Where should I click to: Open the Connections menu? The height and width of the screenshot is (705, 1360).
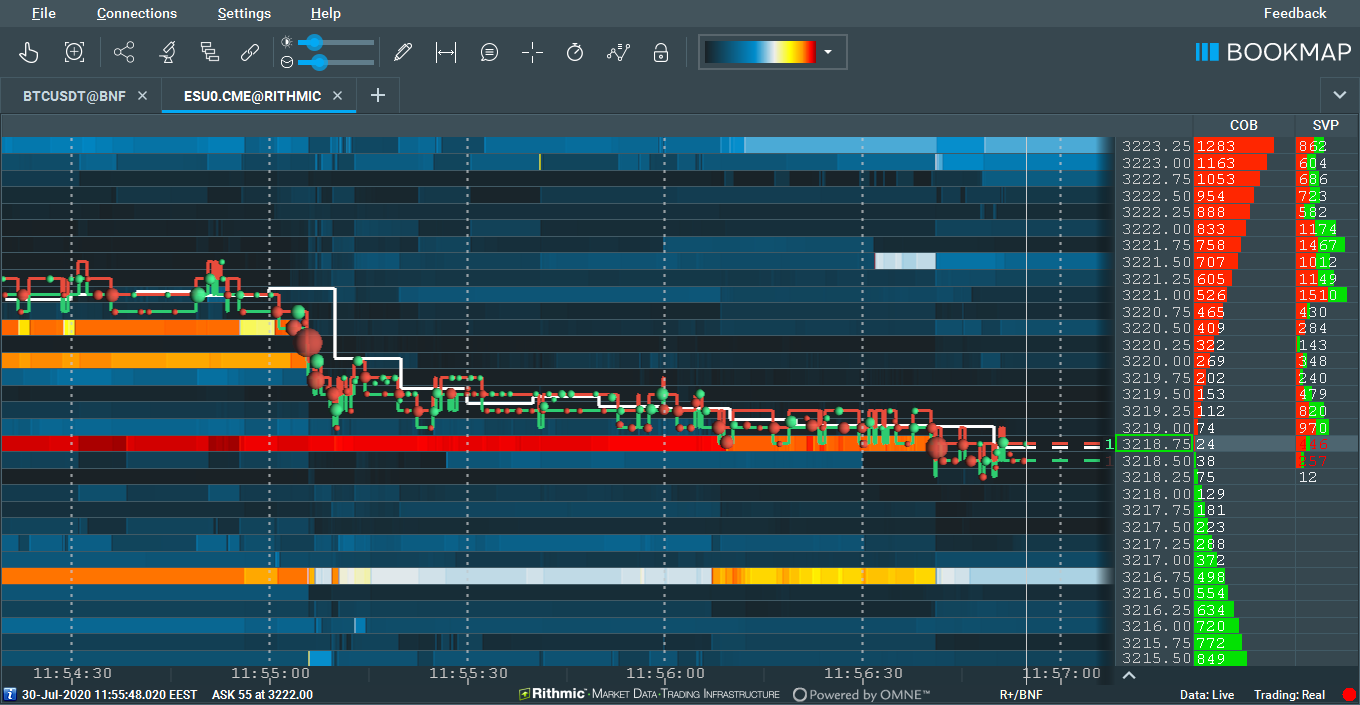tap(137, 13)
